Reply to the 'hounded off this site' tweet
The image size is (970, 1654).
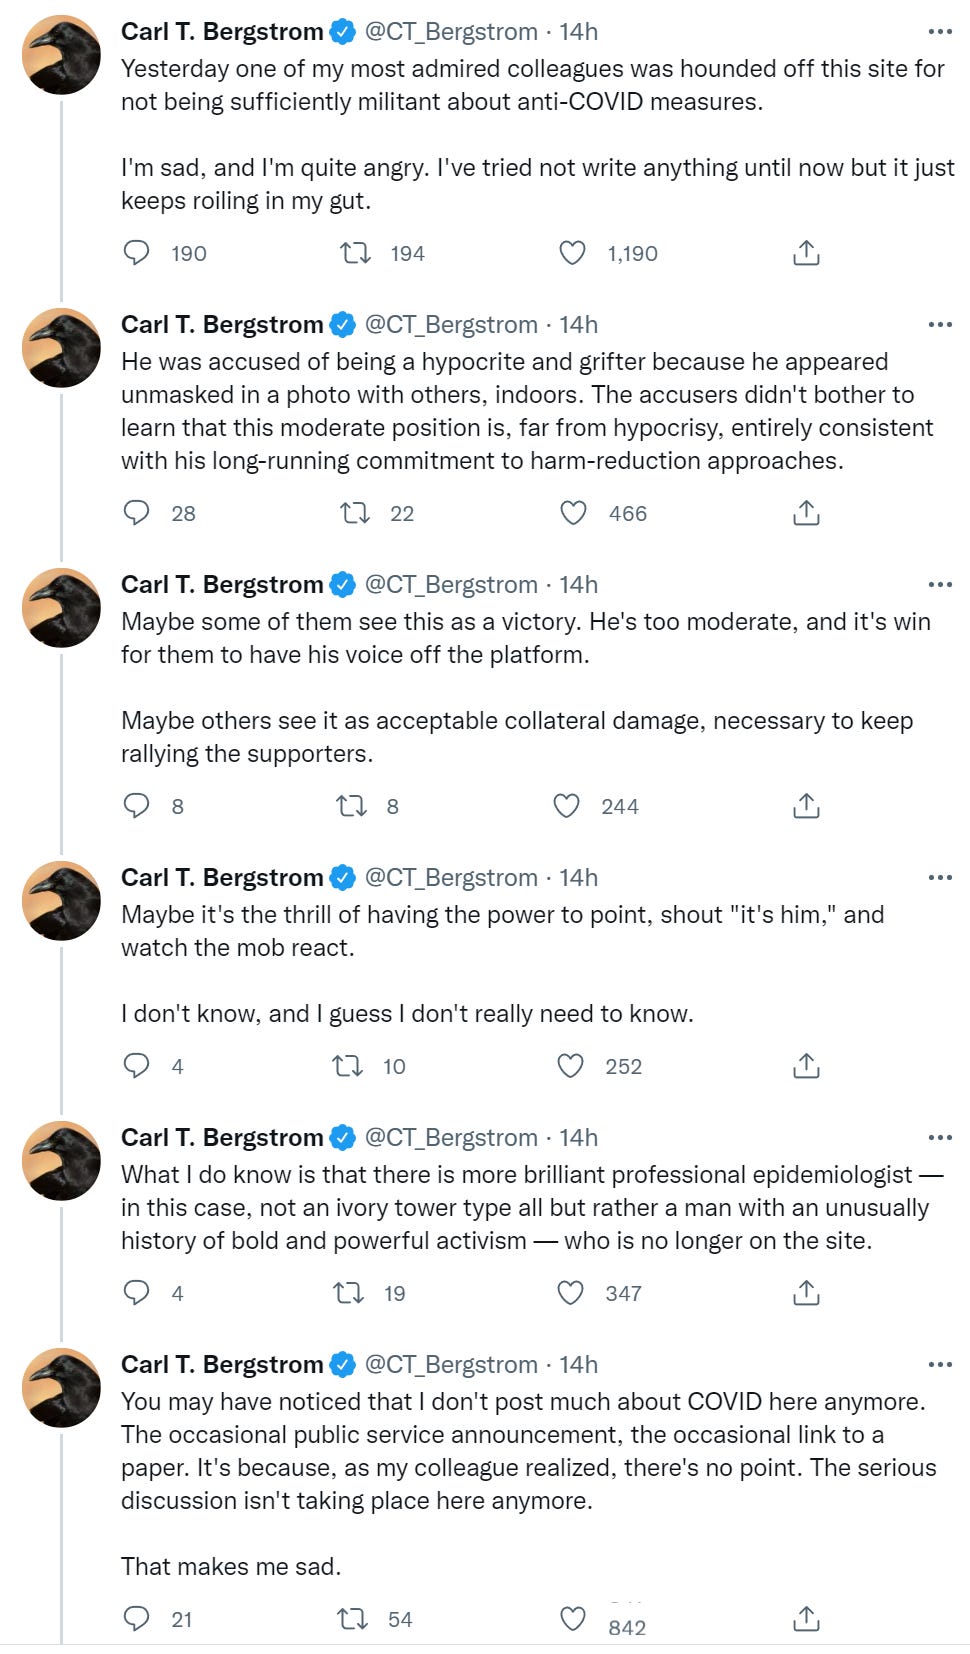(136, 253)
